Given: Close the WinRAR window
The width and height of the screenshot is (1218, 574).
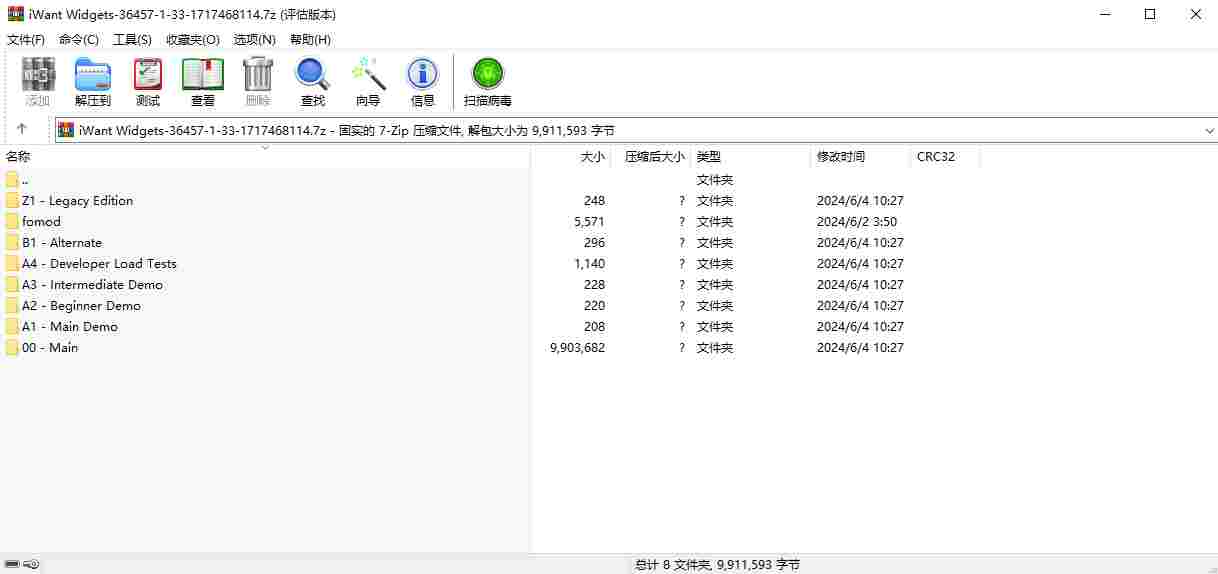Looking at the screenshot, I should point(1196,14).
